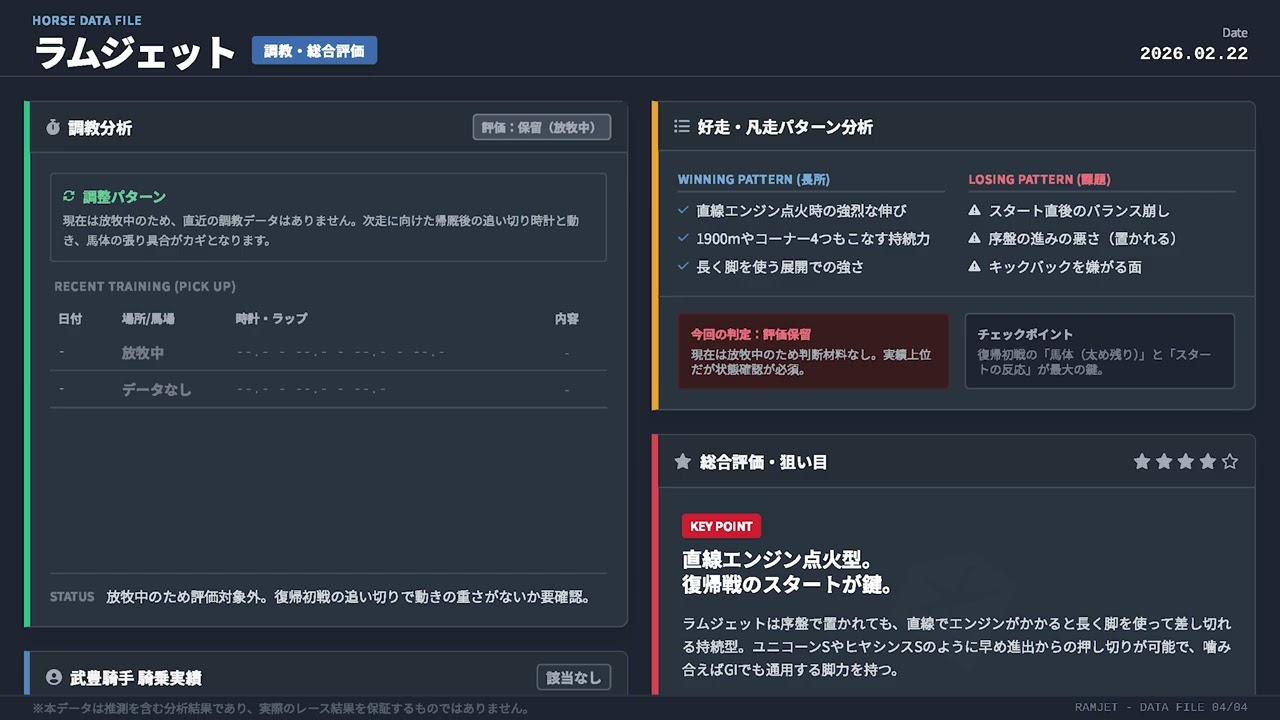Click the person icon beside 武豊騎手 騎乗実績
Viewport: 1280px width, 720px height.
coord(54,678)
